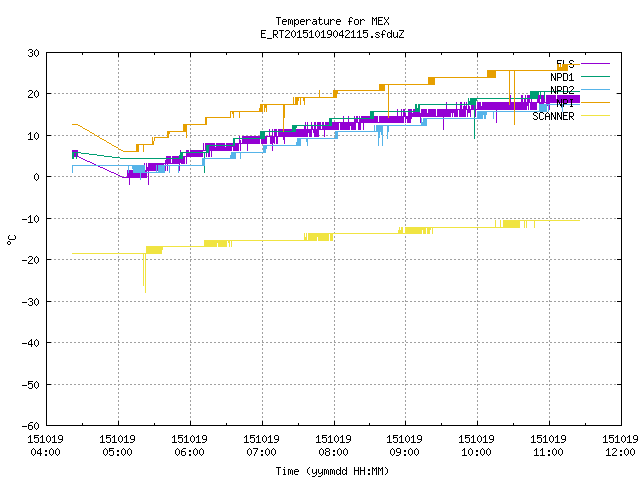Click the y-axis value 0
Image resolution: width=640 pixels, height=480 pixels.
37,177
